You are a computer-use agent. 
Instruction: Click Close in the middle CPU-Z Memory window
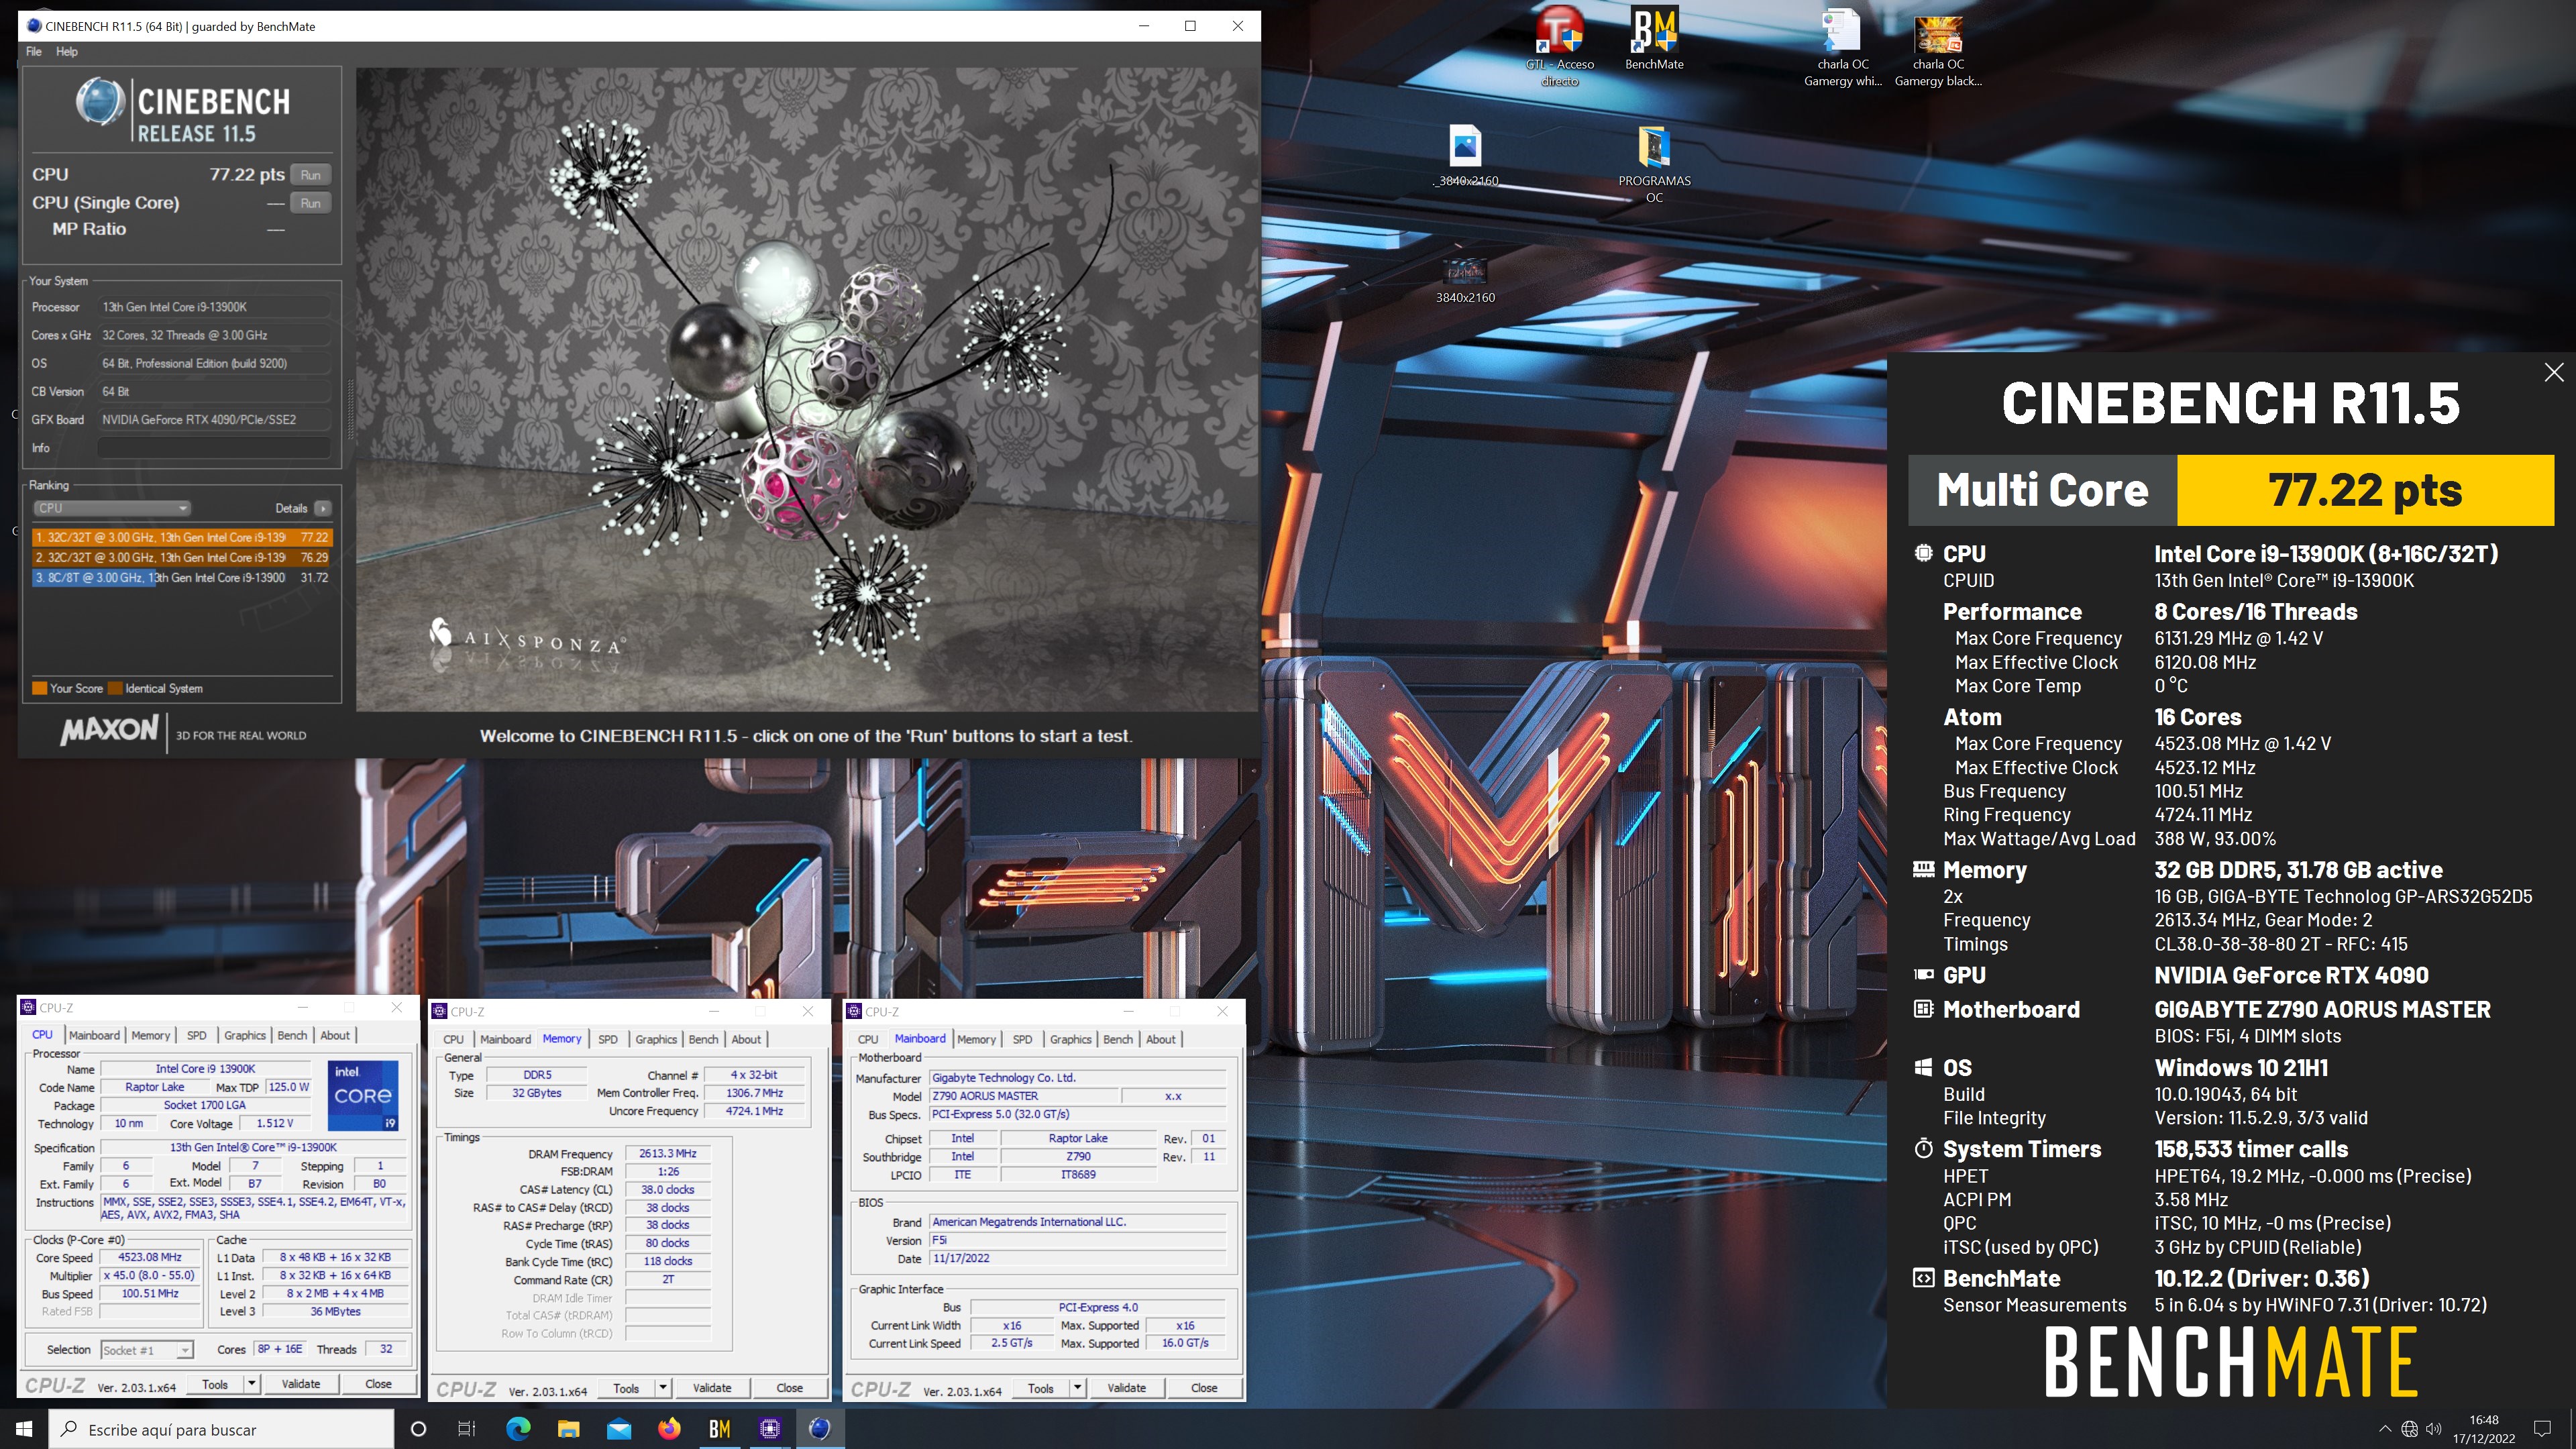click(x=790, y=1388)
